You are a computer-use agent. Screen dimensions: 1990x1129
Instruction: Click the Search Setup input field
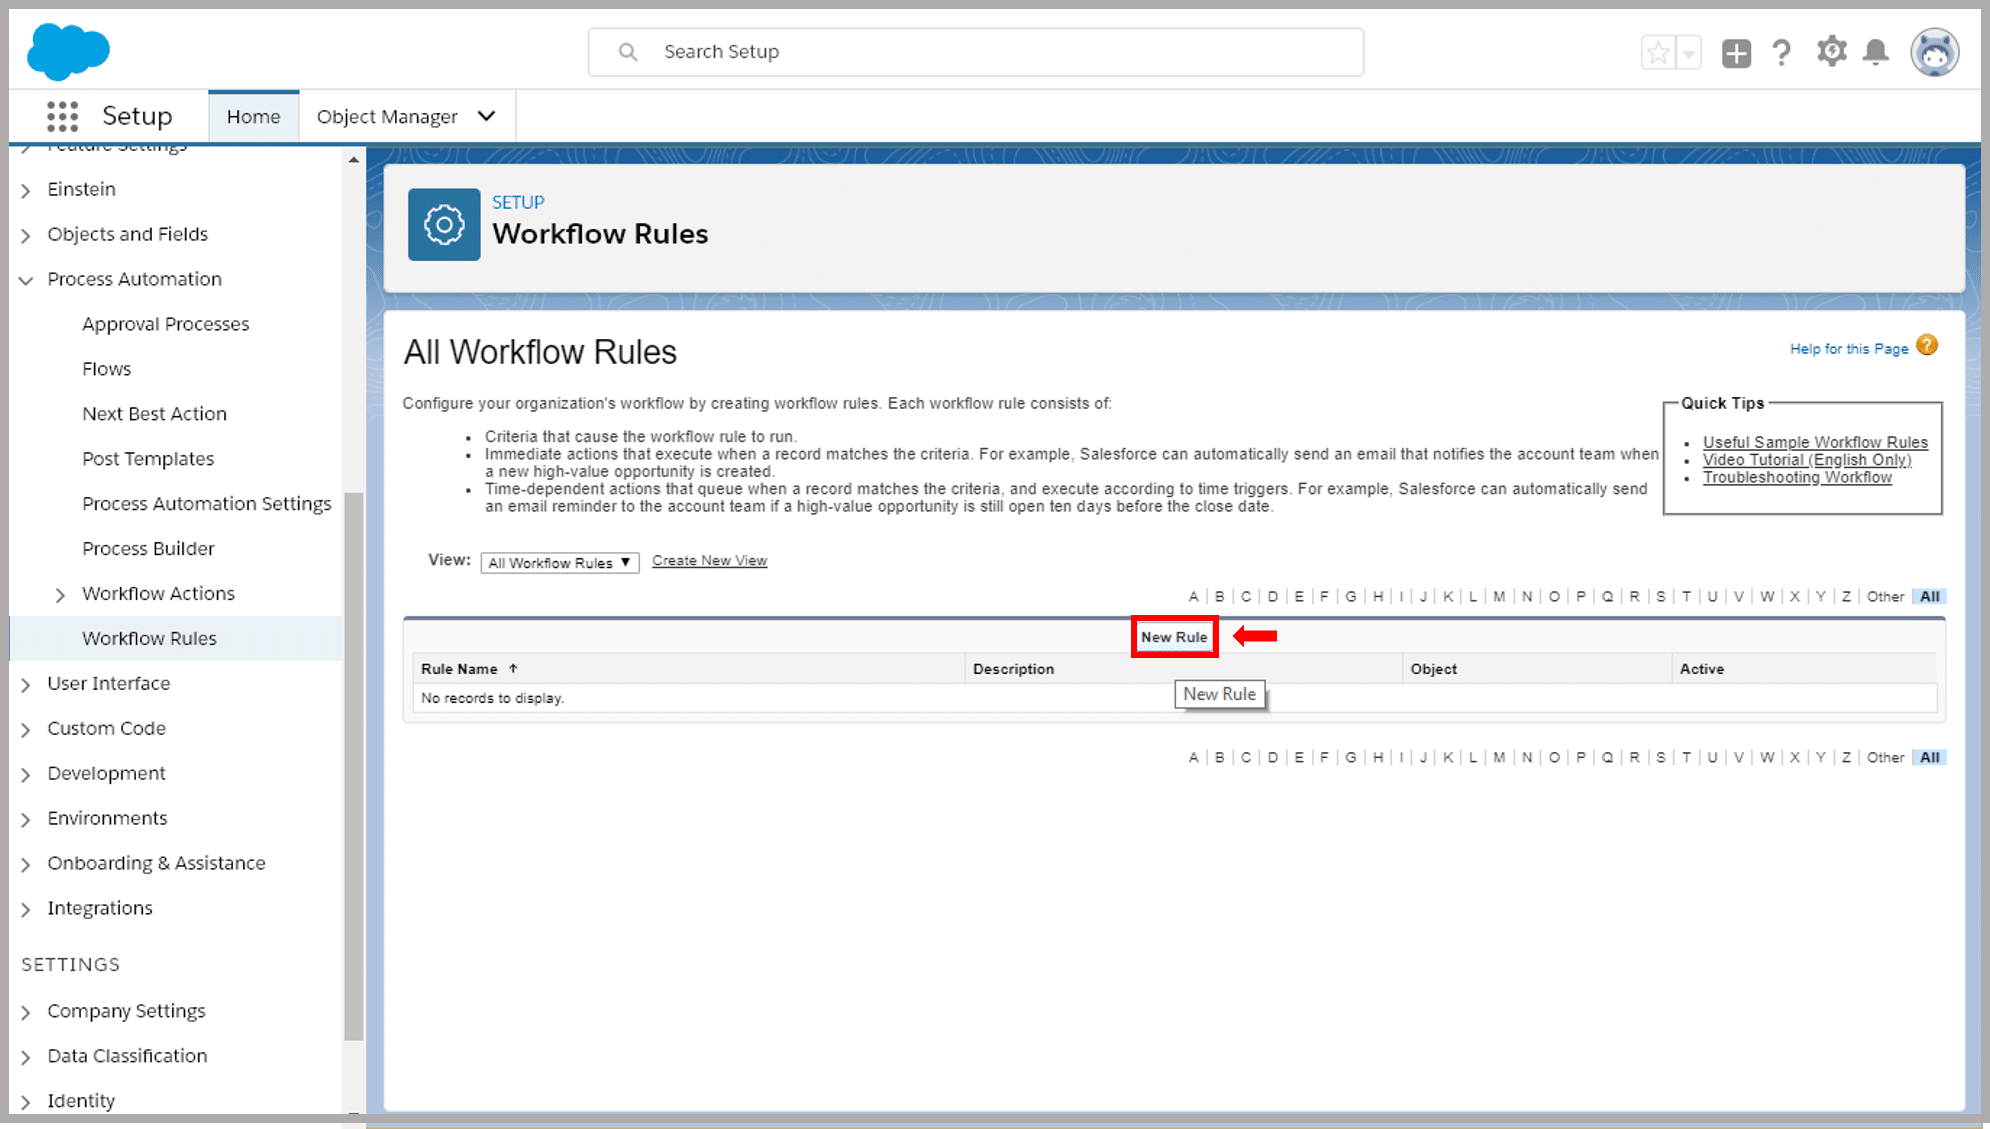[x=974, y=51]
